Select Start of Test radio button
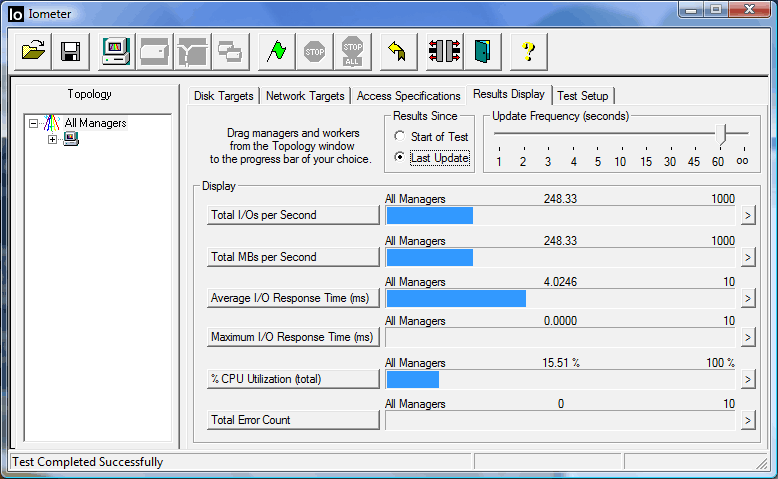Viewport: 778px width, 479px height. [x=399, y=136]
